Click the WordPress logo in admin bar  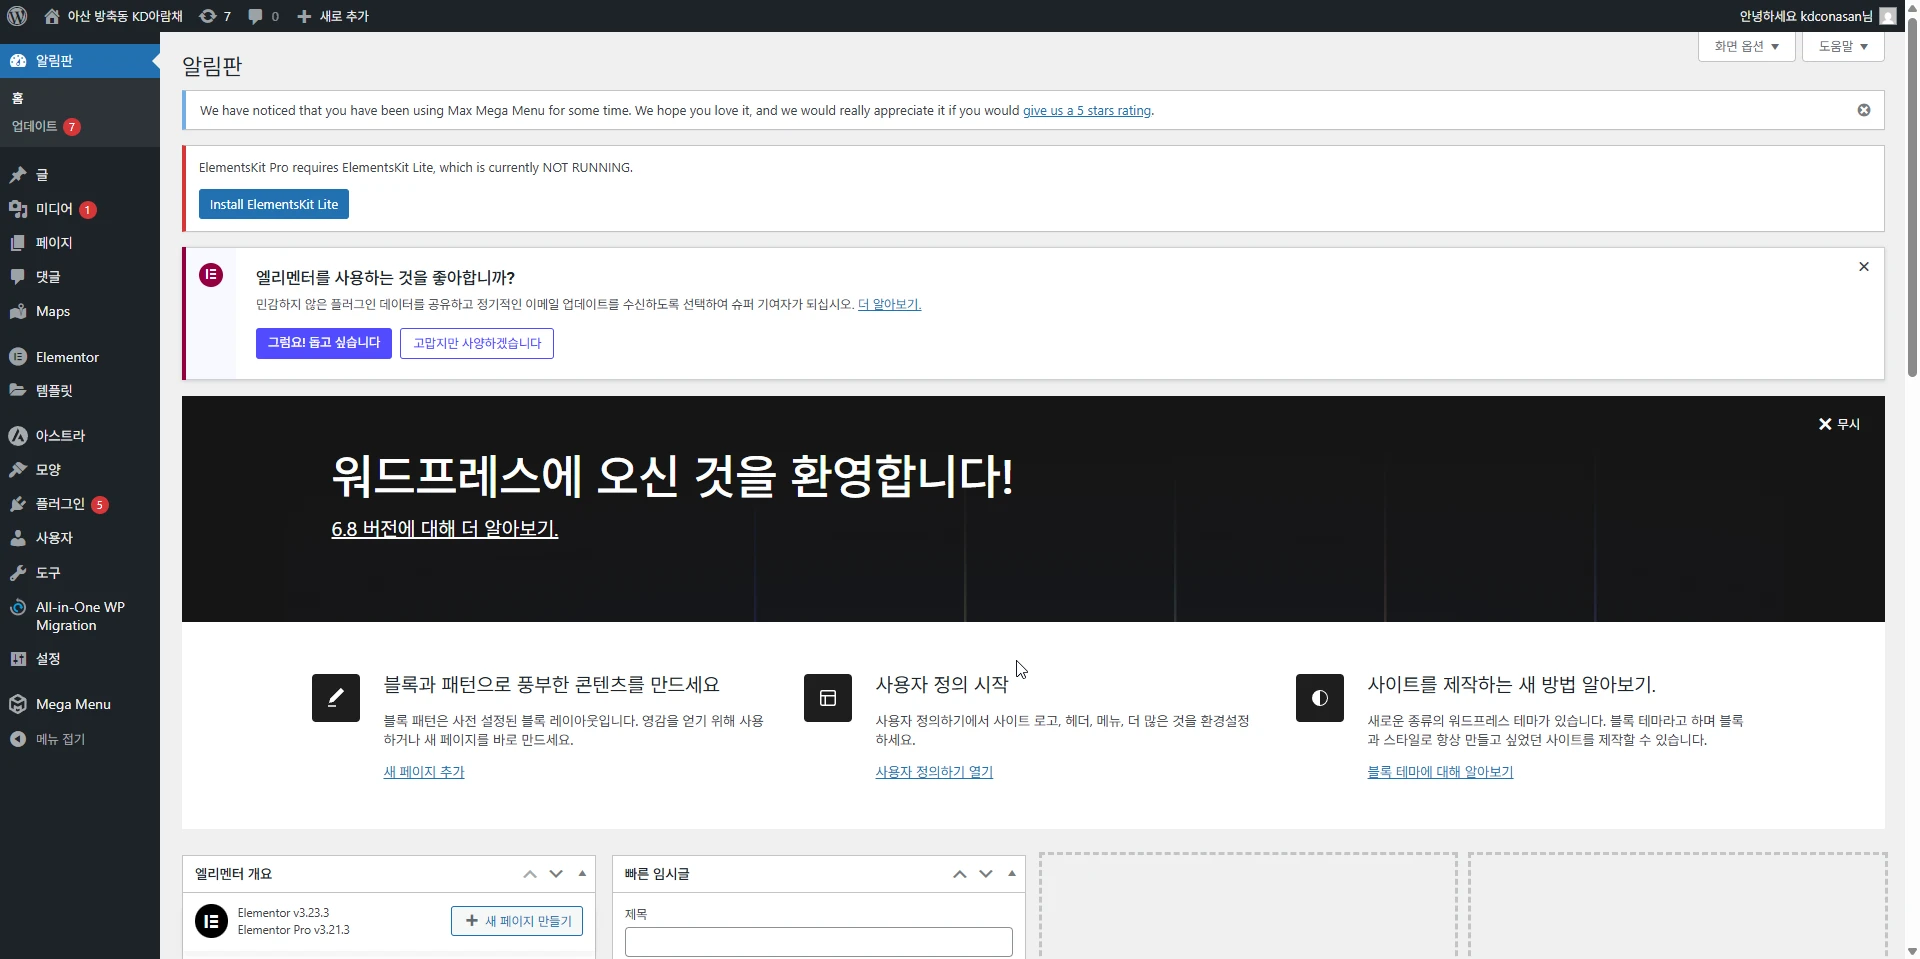(x=17, y=16)
